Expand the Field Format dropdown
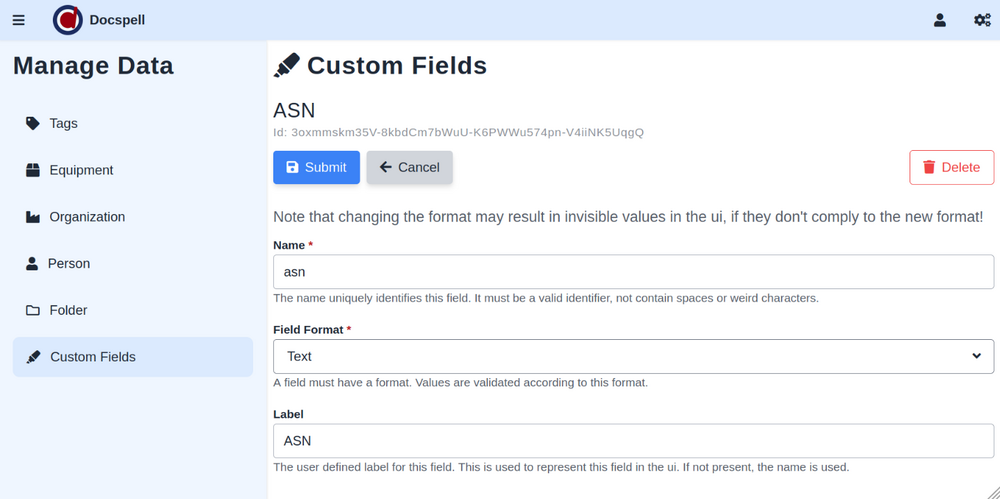Screen dimensions: 1000x499 [x=633, y=356]
